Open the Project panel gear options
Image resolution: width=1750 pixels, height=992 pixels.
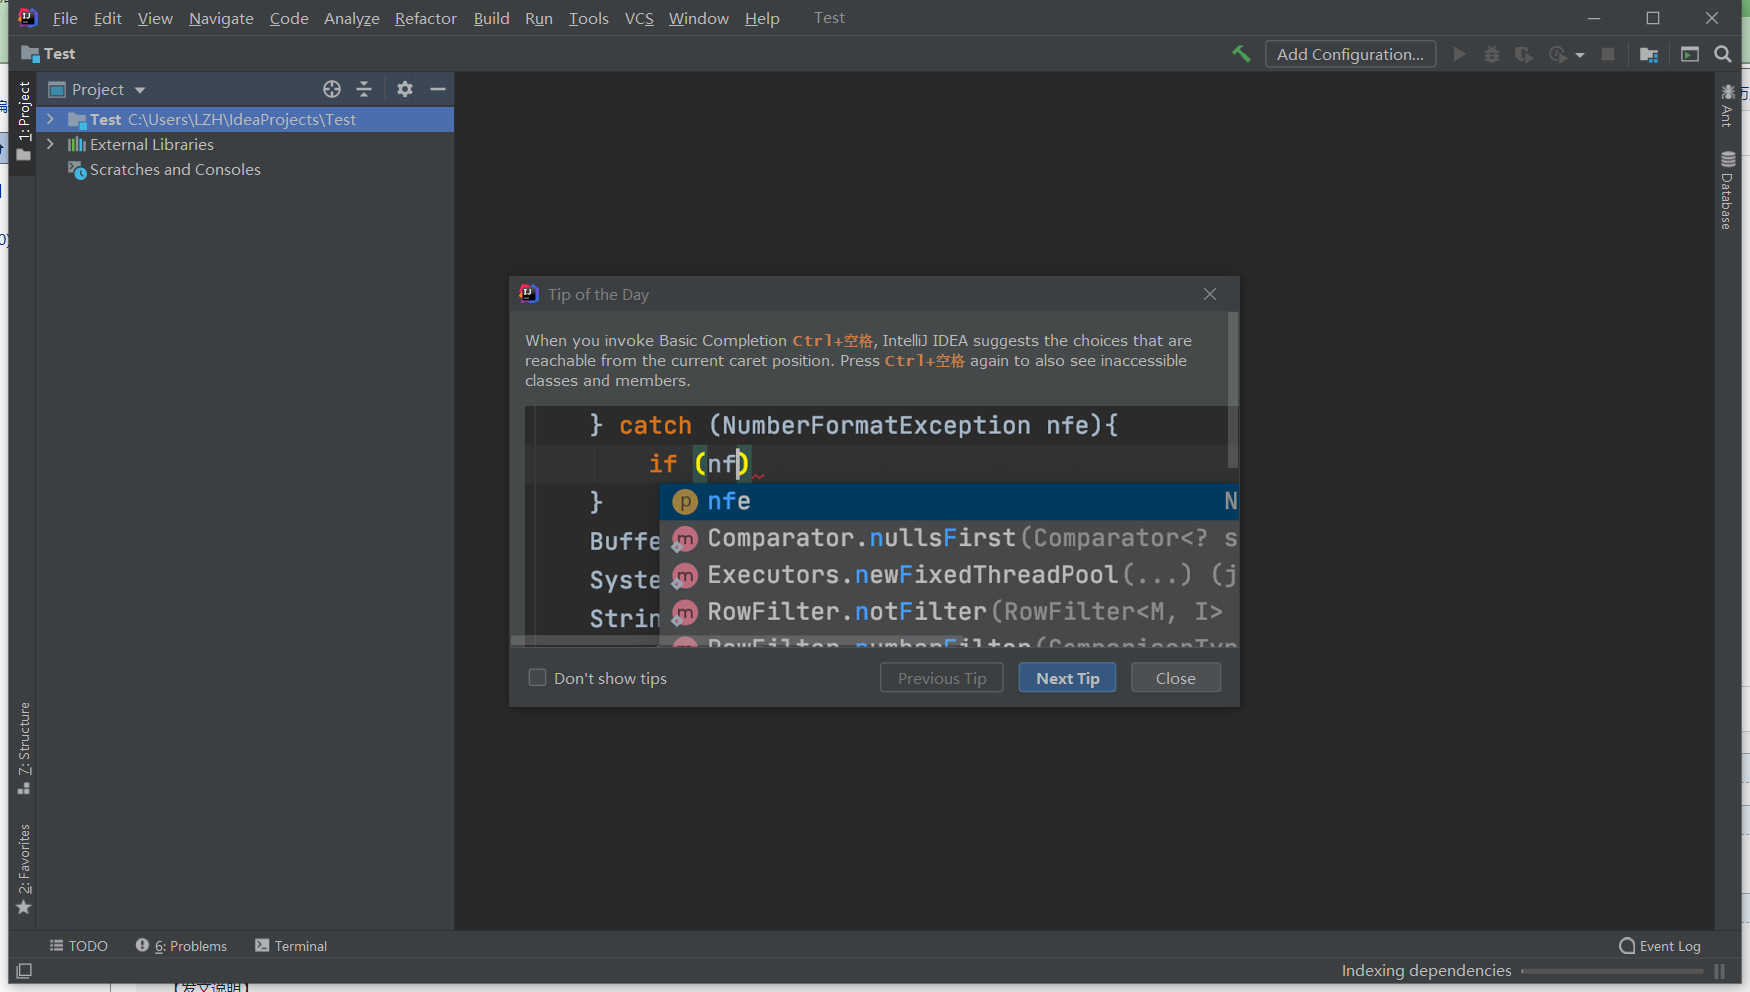pos(405,89)
